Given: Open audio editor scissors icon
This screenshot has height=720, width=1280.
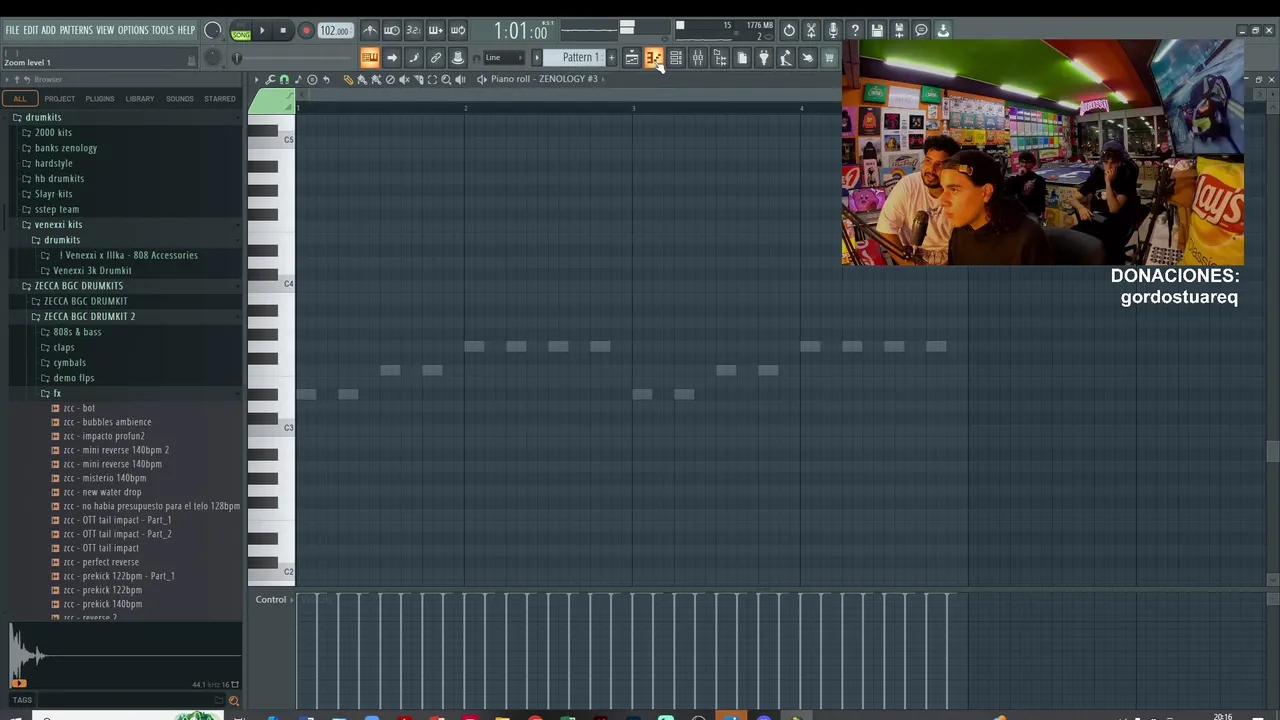Looking at the screenshot, I should coord(811,30).
